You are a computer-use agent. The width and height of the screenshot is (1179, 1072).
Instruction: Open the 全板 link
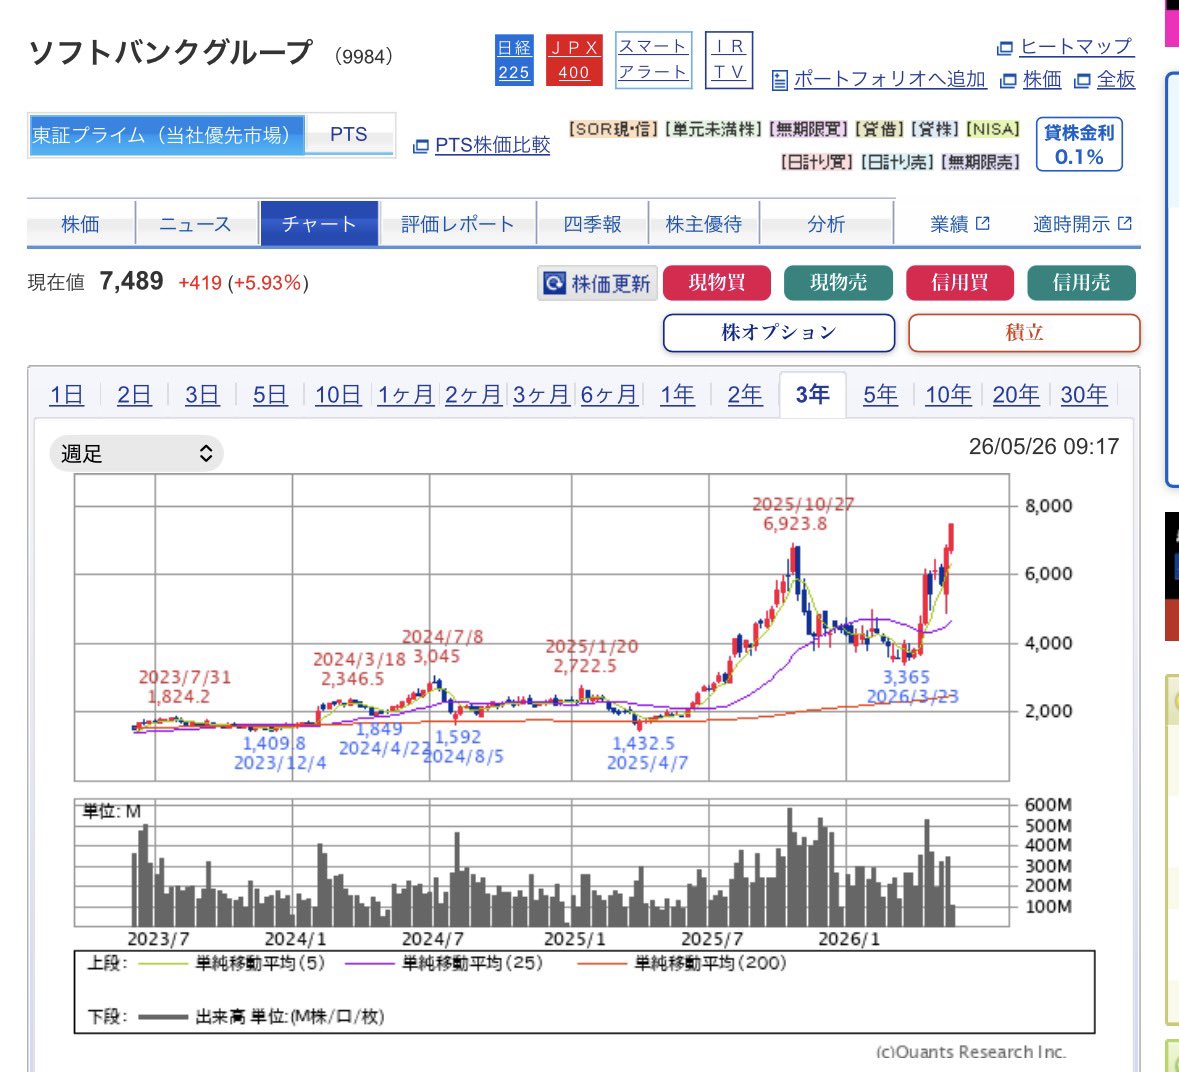tap(1116, 79)
